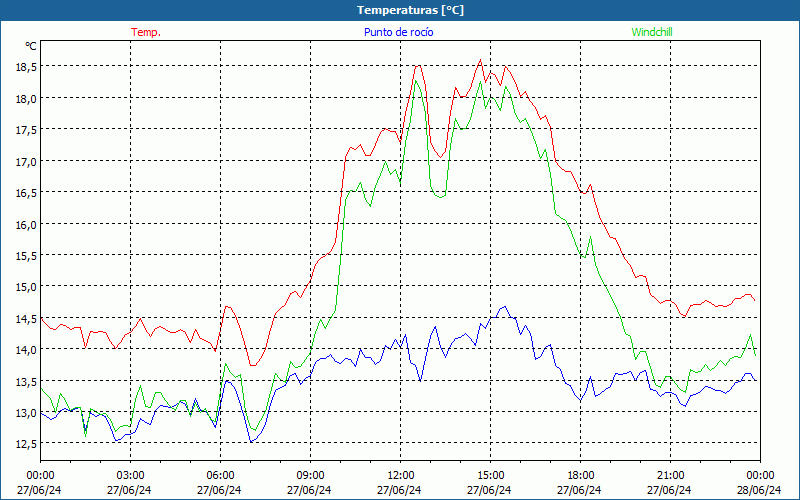800x500 pixels.
Task: Select the 15,5 y-axis label
Action: (26, 256)
